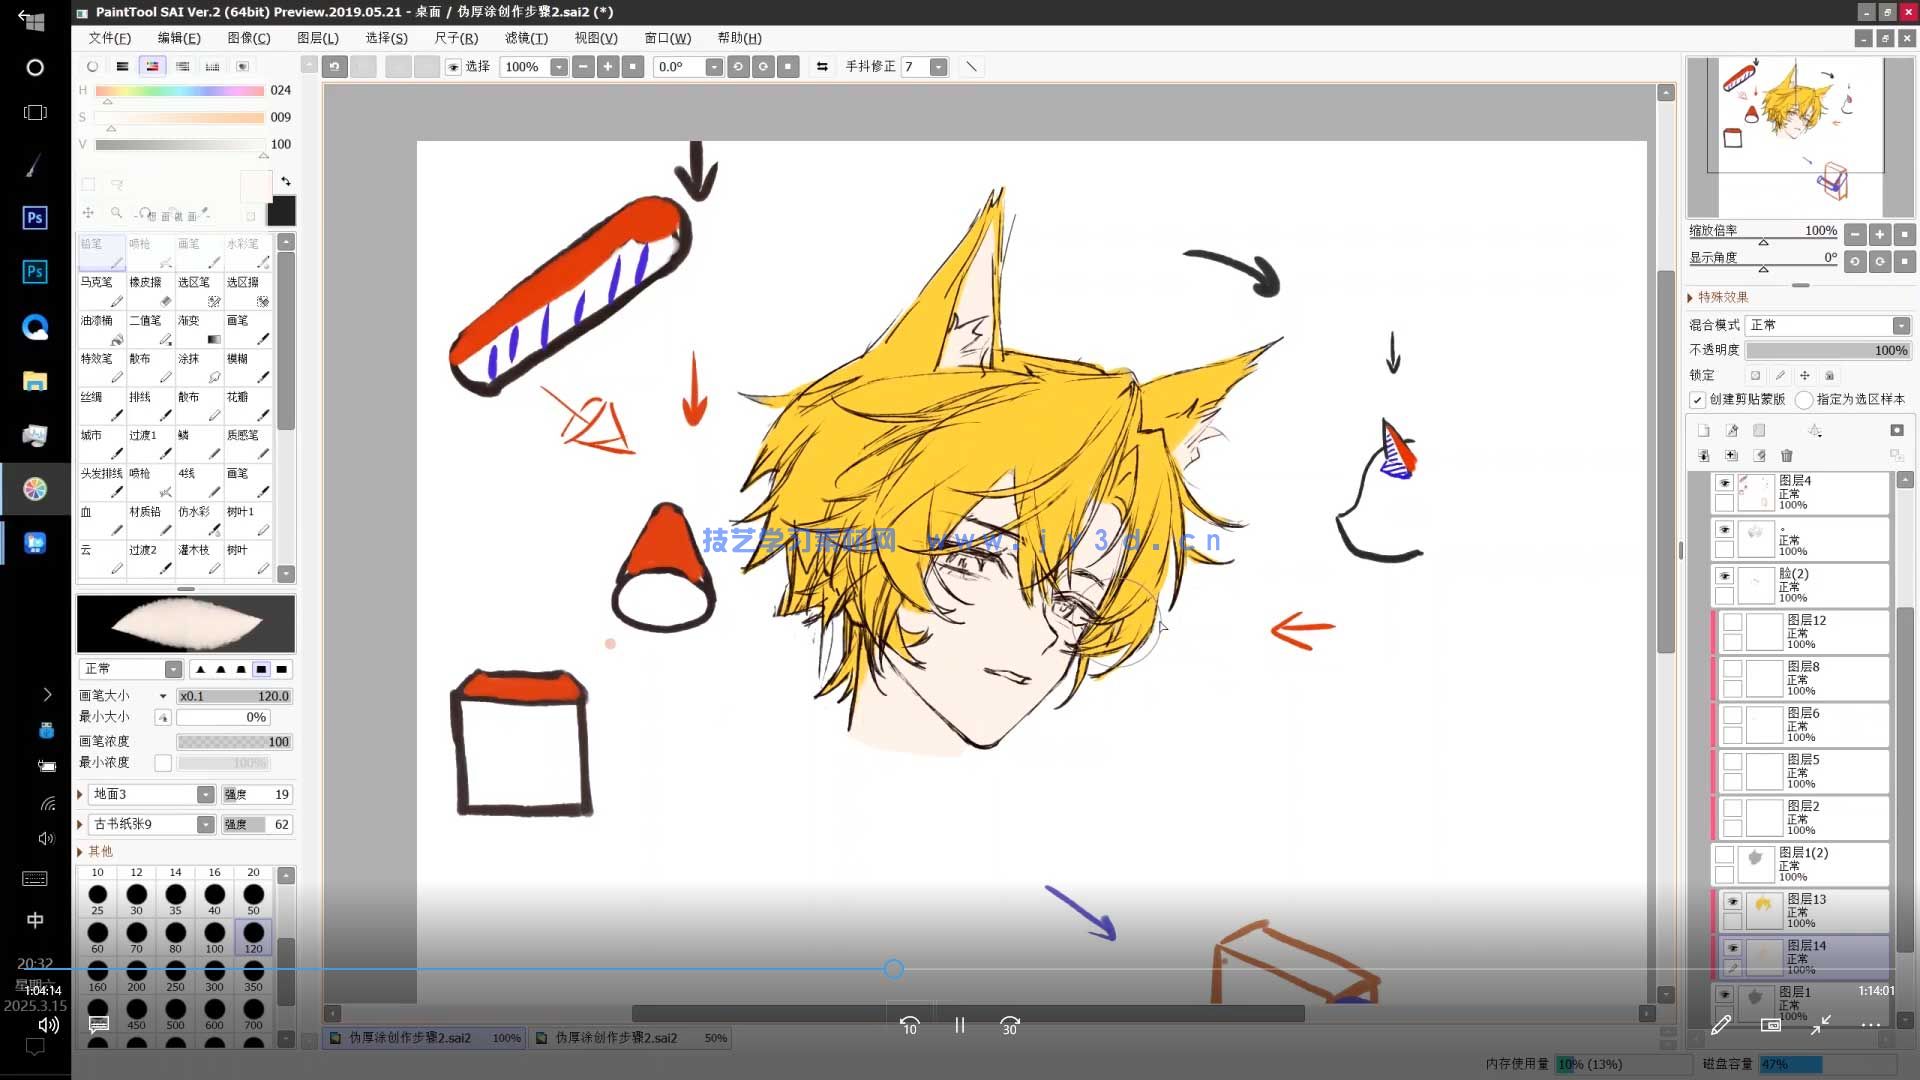Click the color wheel mode icon
Image resolution: width=1920 pixels, height=1080 pixels.
click(x=92, y=66)
